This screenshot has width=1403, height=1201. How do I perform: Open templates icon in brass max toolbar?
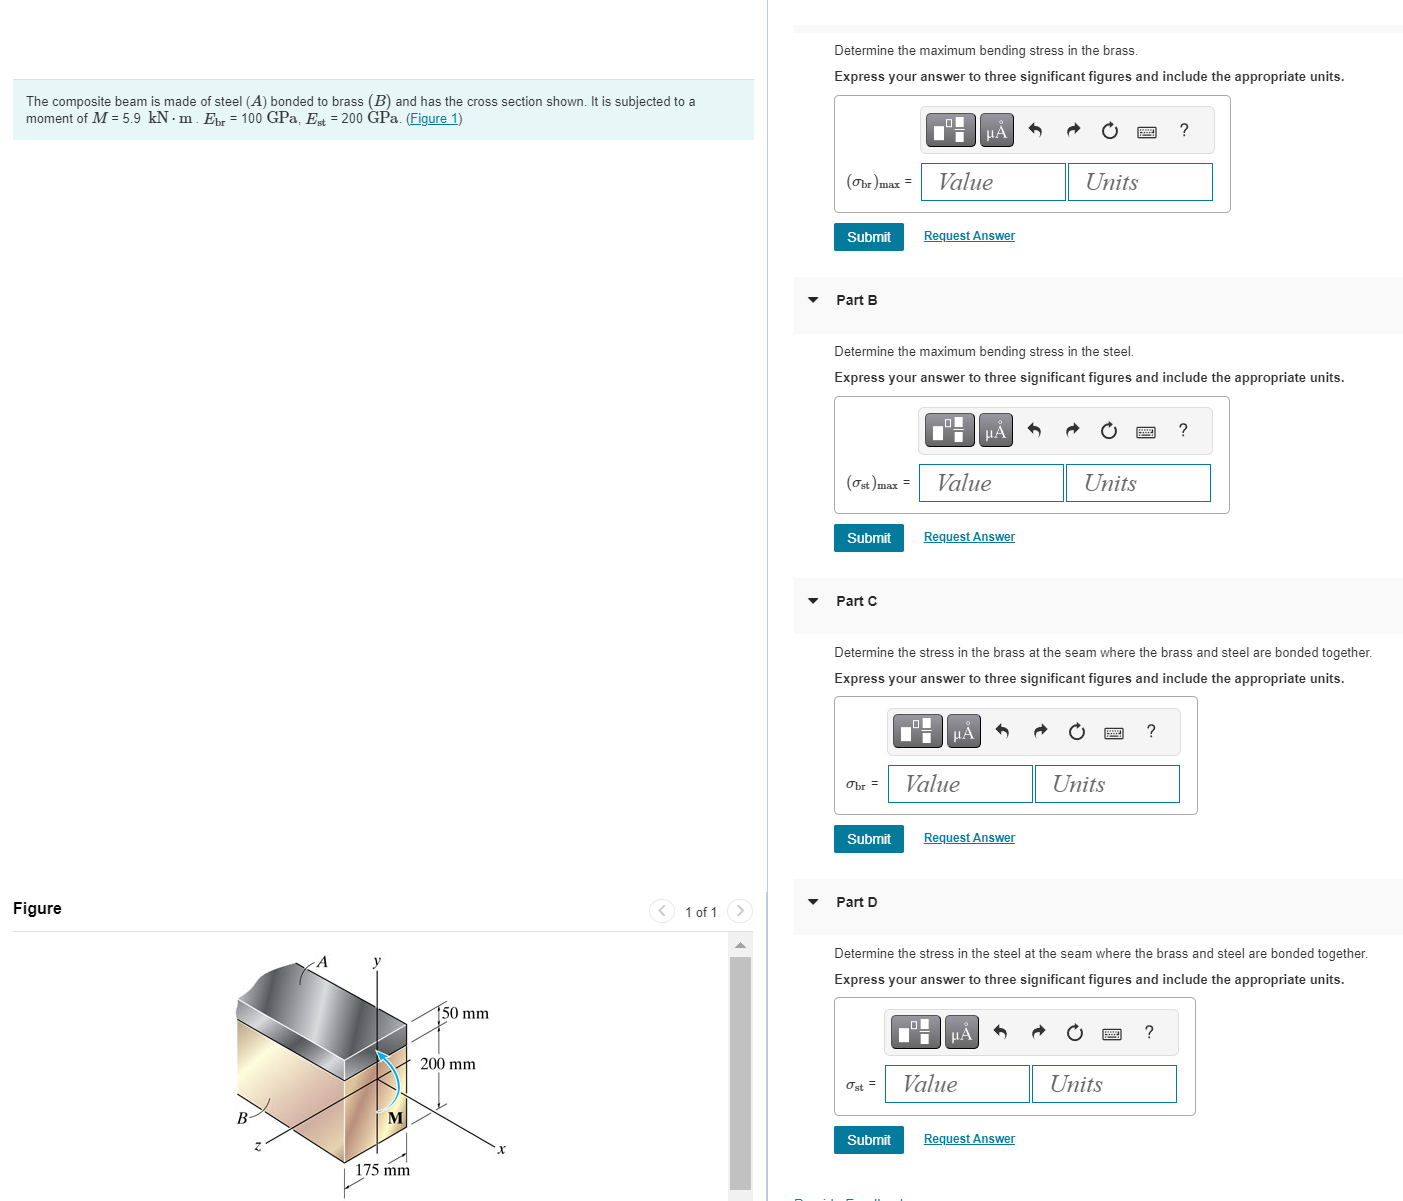(x=952, y=130)
